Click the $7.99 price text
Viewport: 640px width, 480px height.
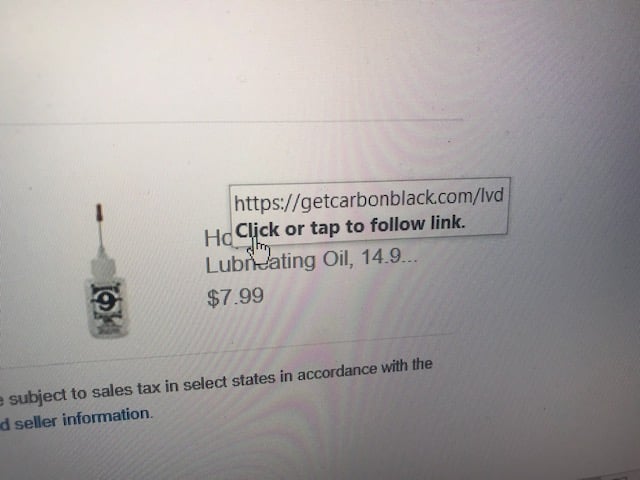[x=235, y=297]
